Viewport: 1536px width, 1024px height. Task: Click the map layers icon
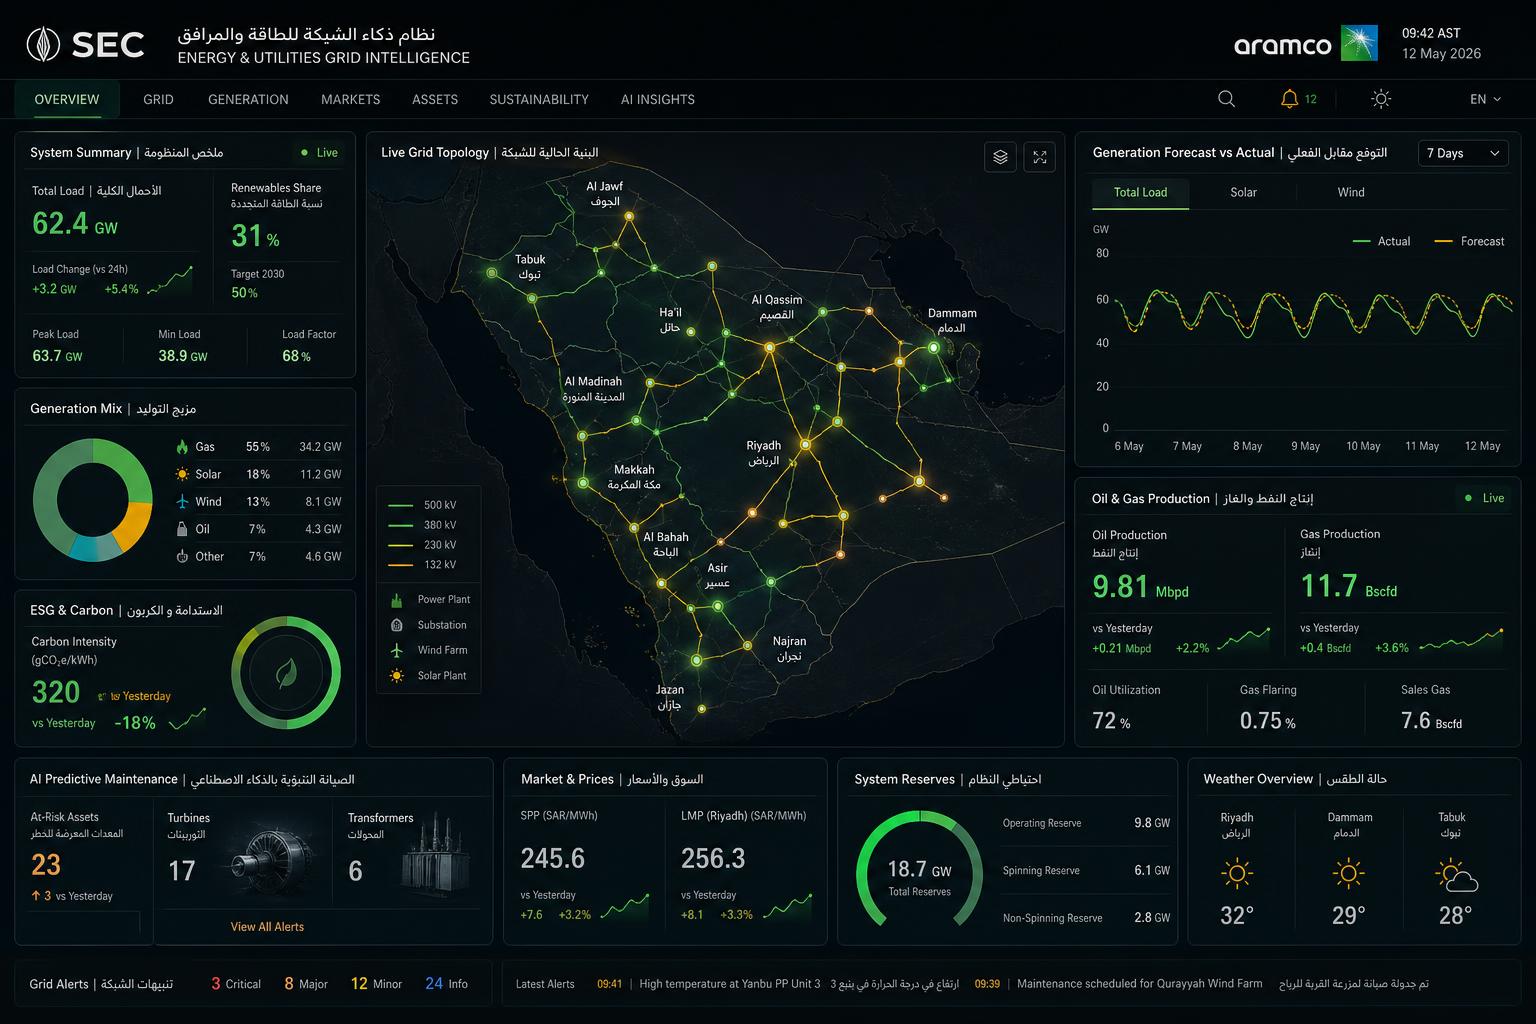(x=1000, y=157)
